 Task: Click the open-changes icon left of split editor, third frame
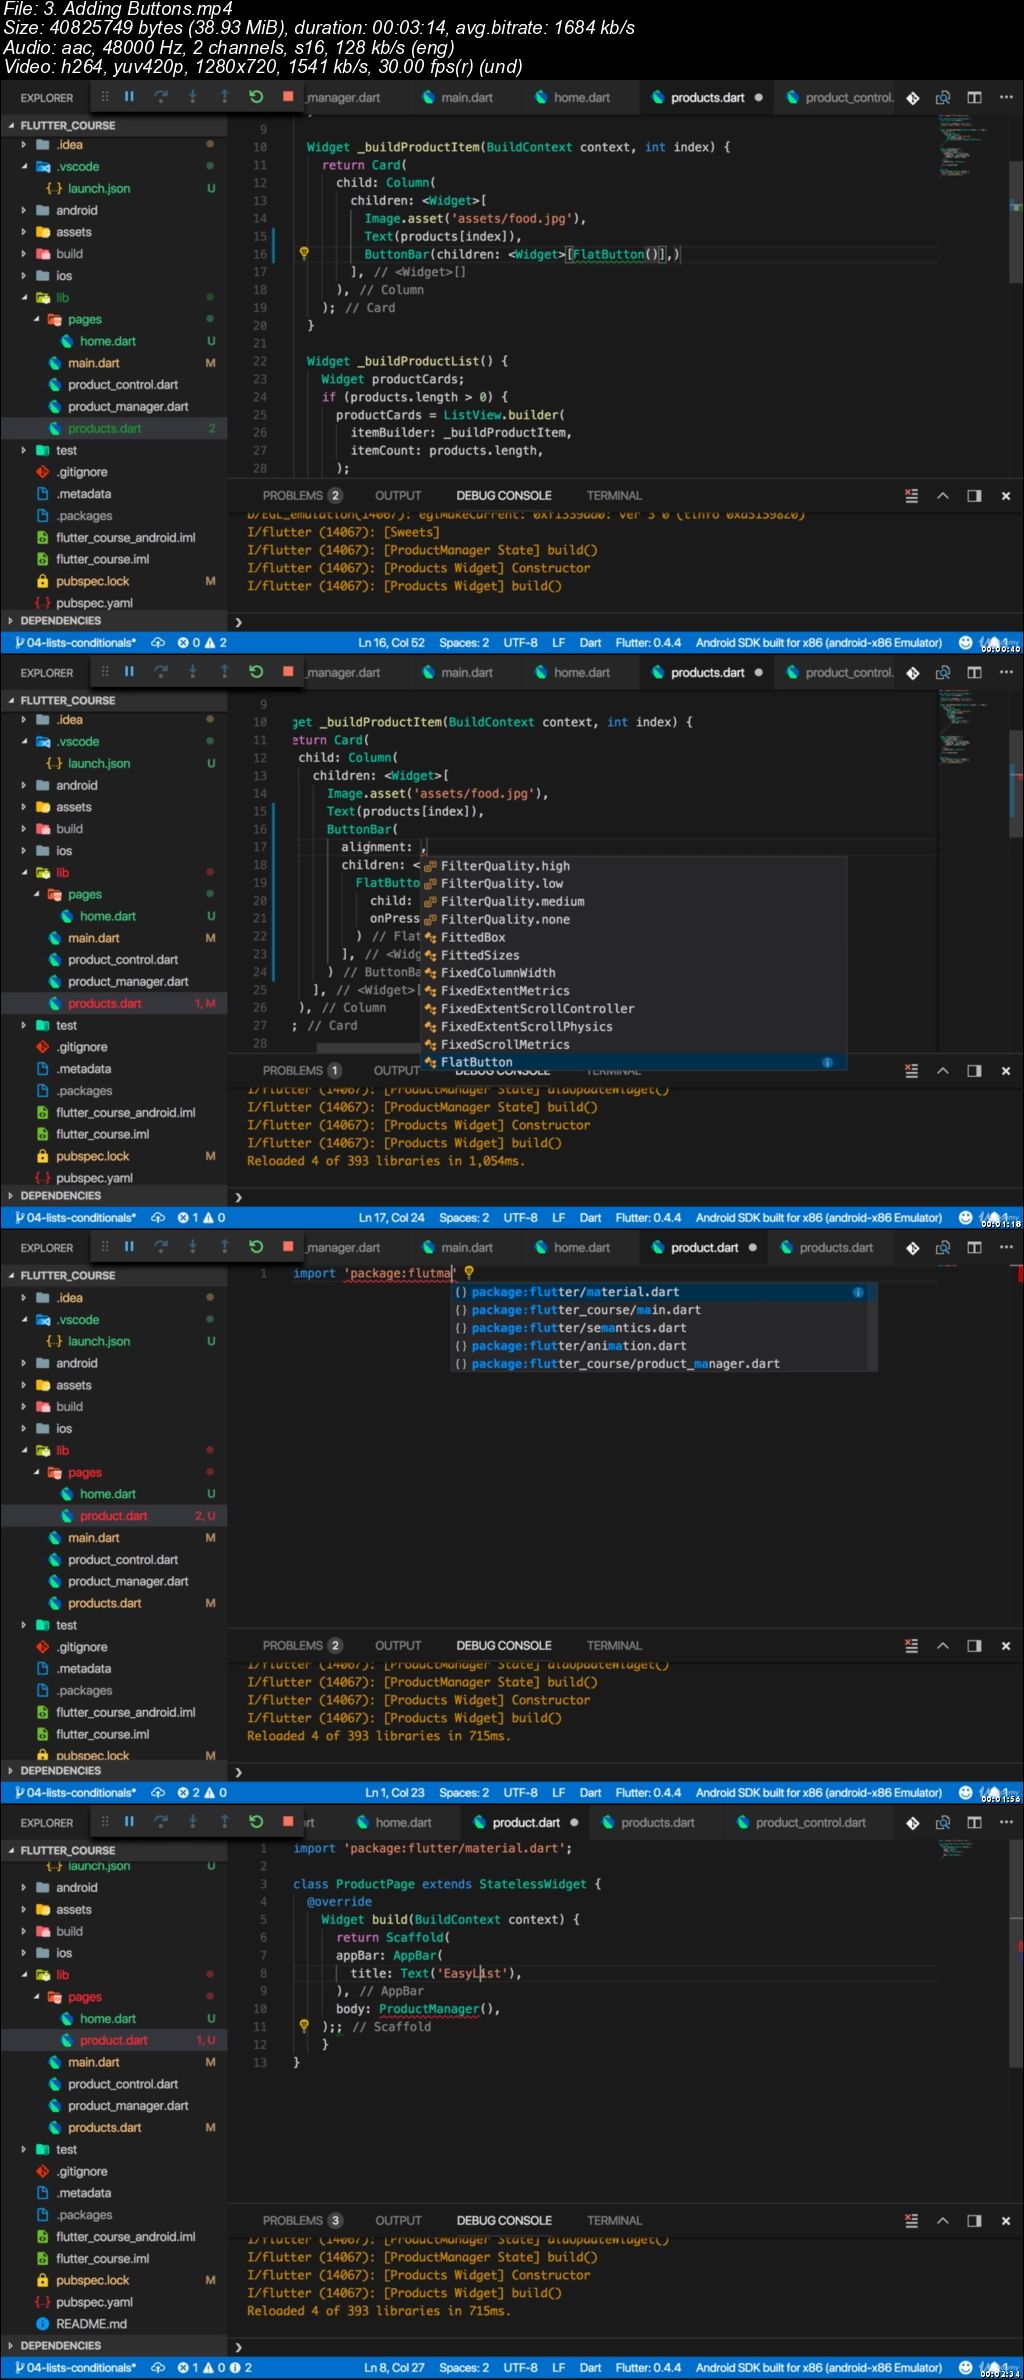coord(942,1248)
